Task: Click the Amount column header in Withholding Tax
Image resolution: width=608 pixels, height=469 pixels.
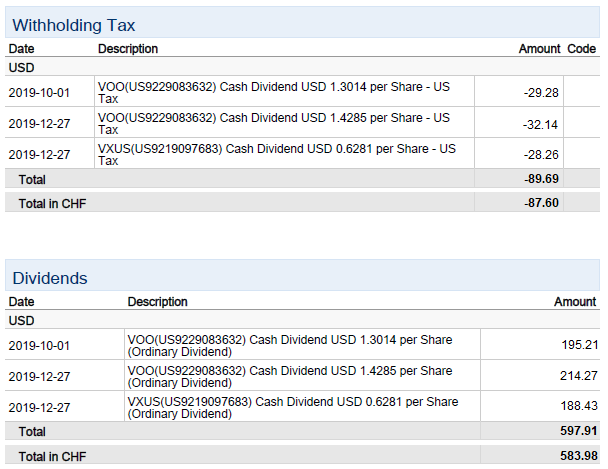Action: (539, 49)
